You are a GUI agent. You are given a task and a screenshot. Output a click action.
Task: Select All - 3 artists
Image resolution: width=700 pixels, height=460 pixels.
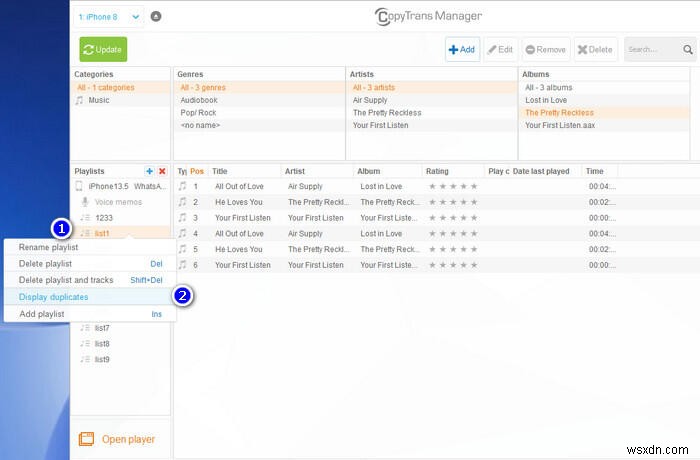[x=432, y=88]
